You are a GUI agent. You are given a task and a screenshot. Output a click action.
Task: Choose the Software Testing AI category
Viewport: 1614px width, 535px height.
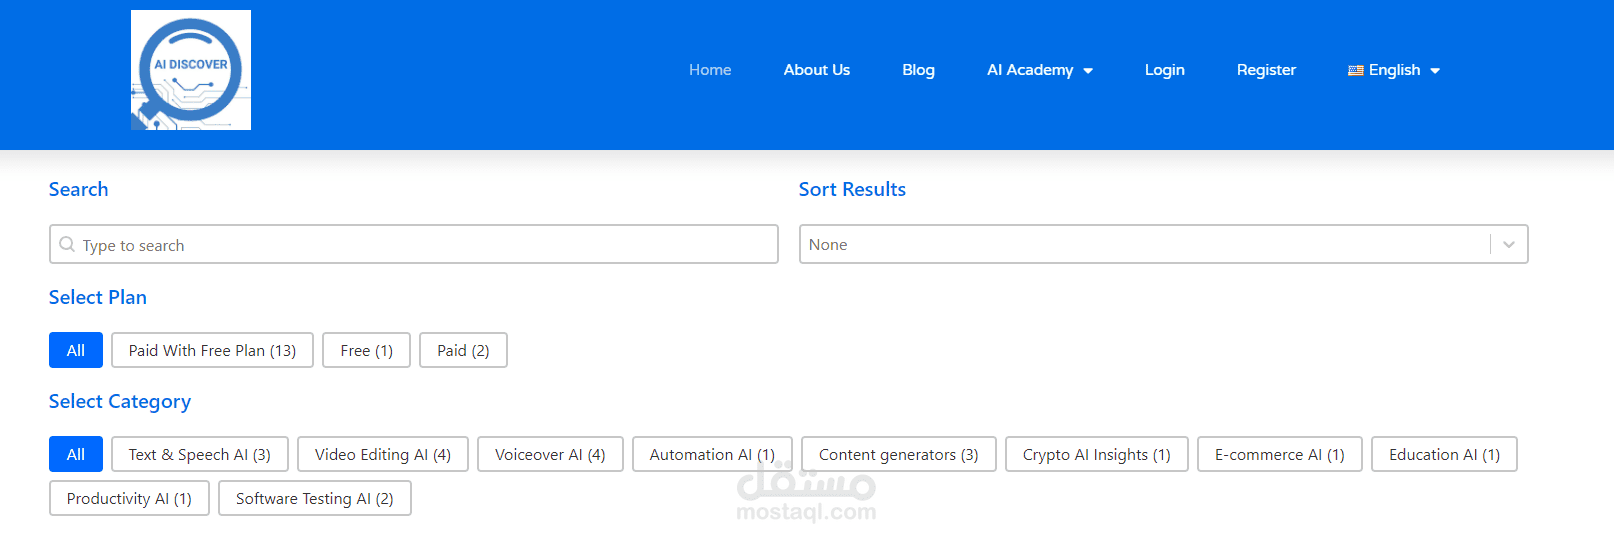coord(315,498)
